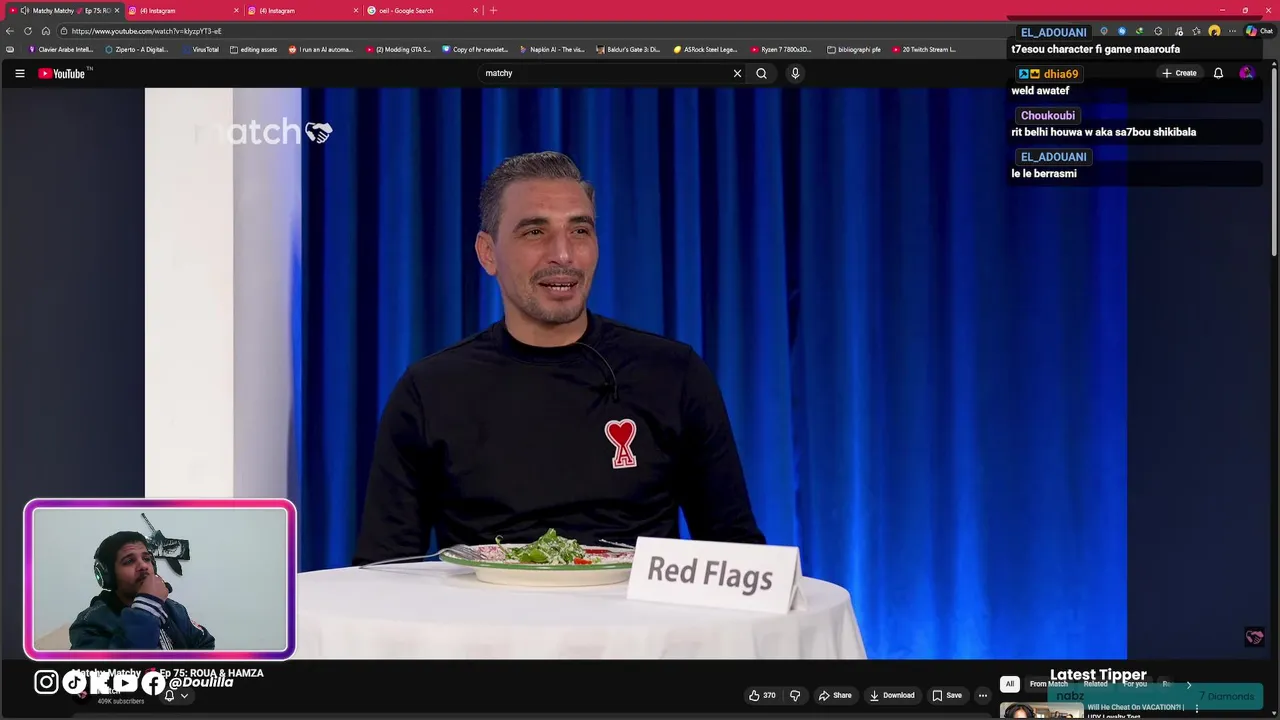
Task: Open the Modding GTA S bookmark
Action: point(398,49)
